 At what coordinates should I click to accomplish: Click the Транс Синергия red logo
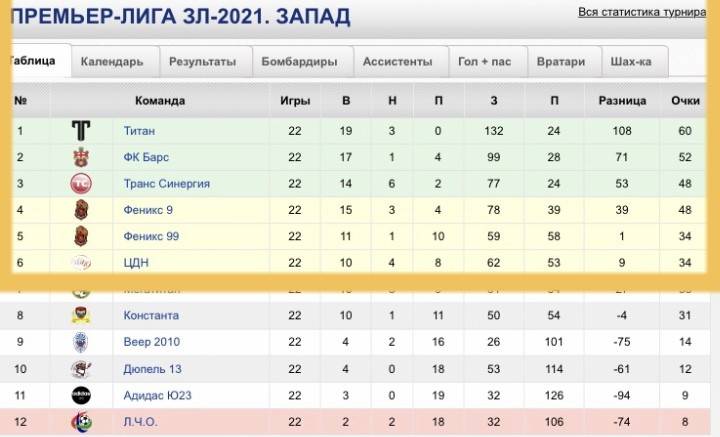click(81, 183)
